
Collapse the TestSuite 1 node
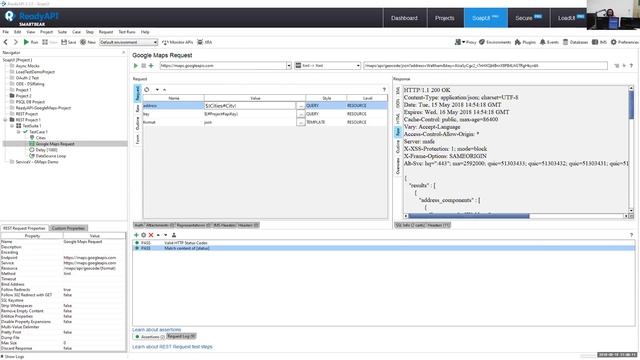click(12, 126)
